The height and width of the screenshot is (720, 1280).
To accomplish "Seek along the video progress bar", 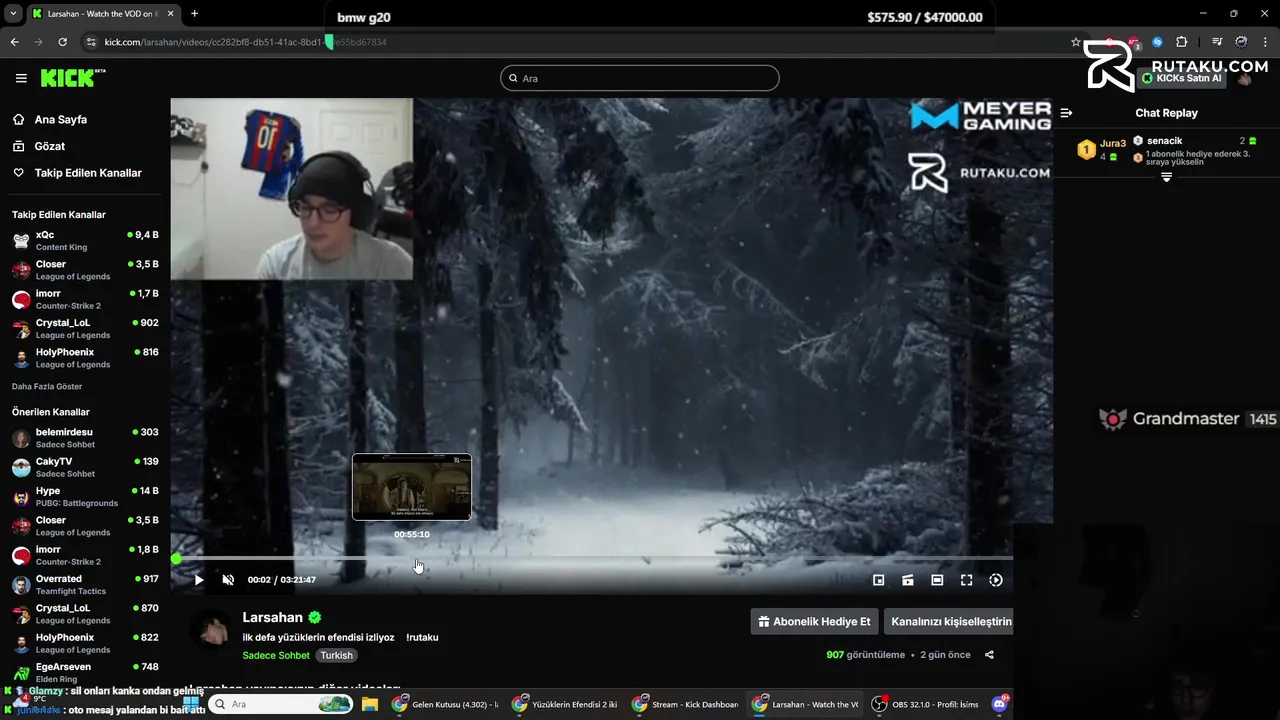I will coord(594,558).
